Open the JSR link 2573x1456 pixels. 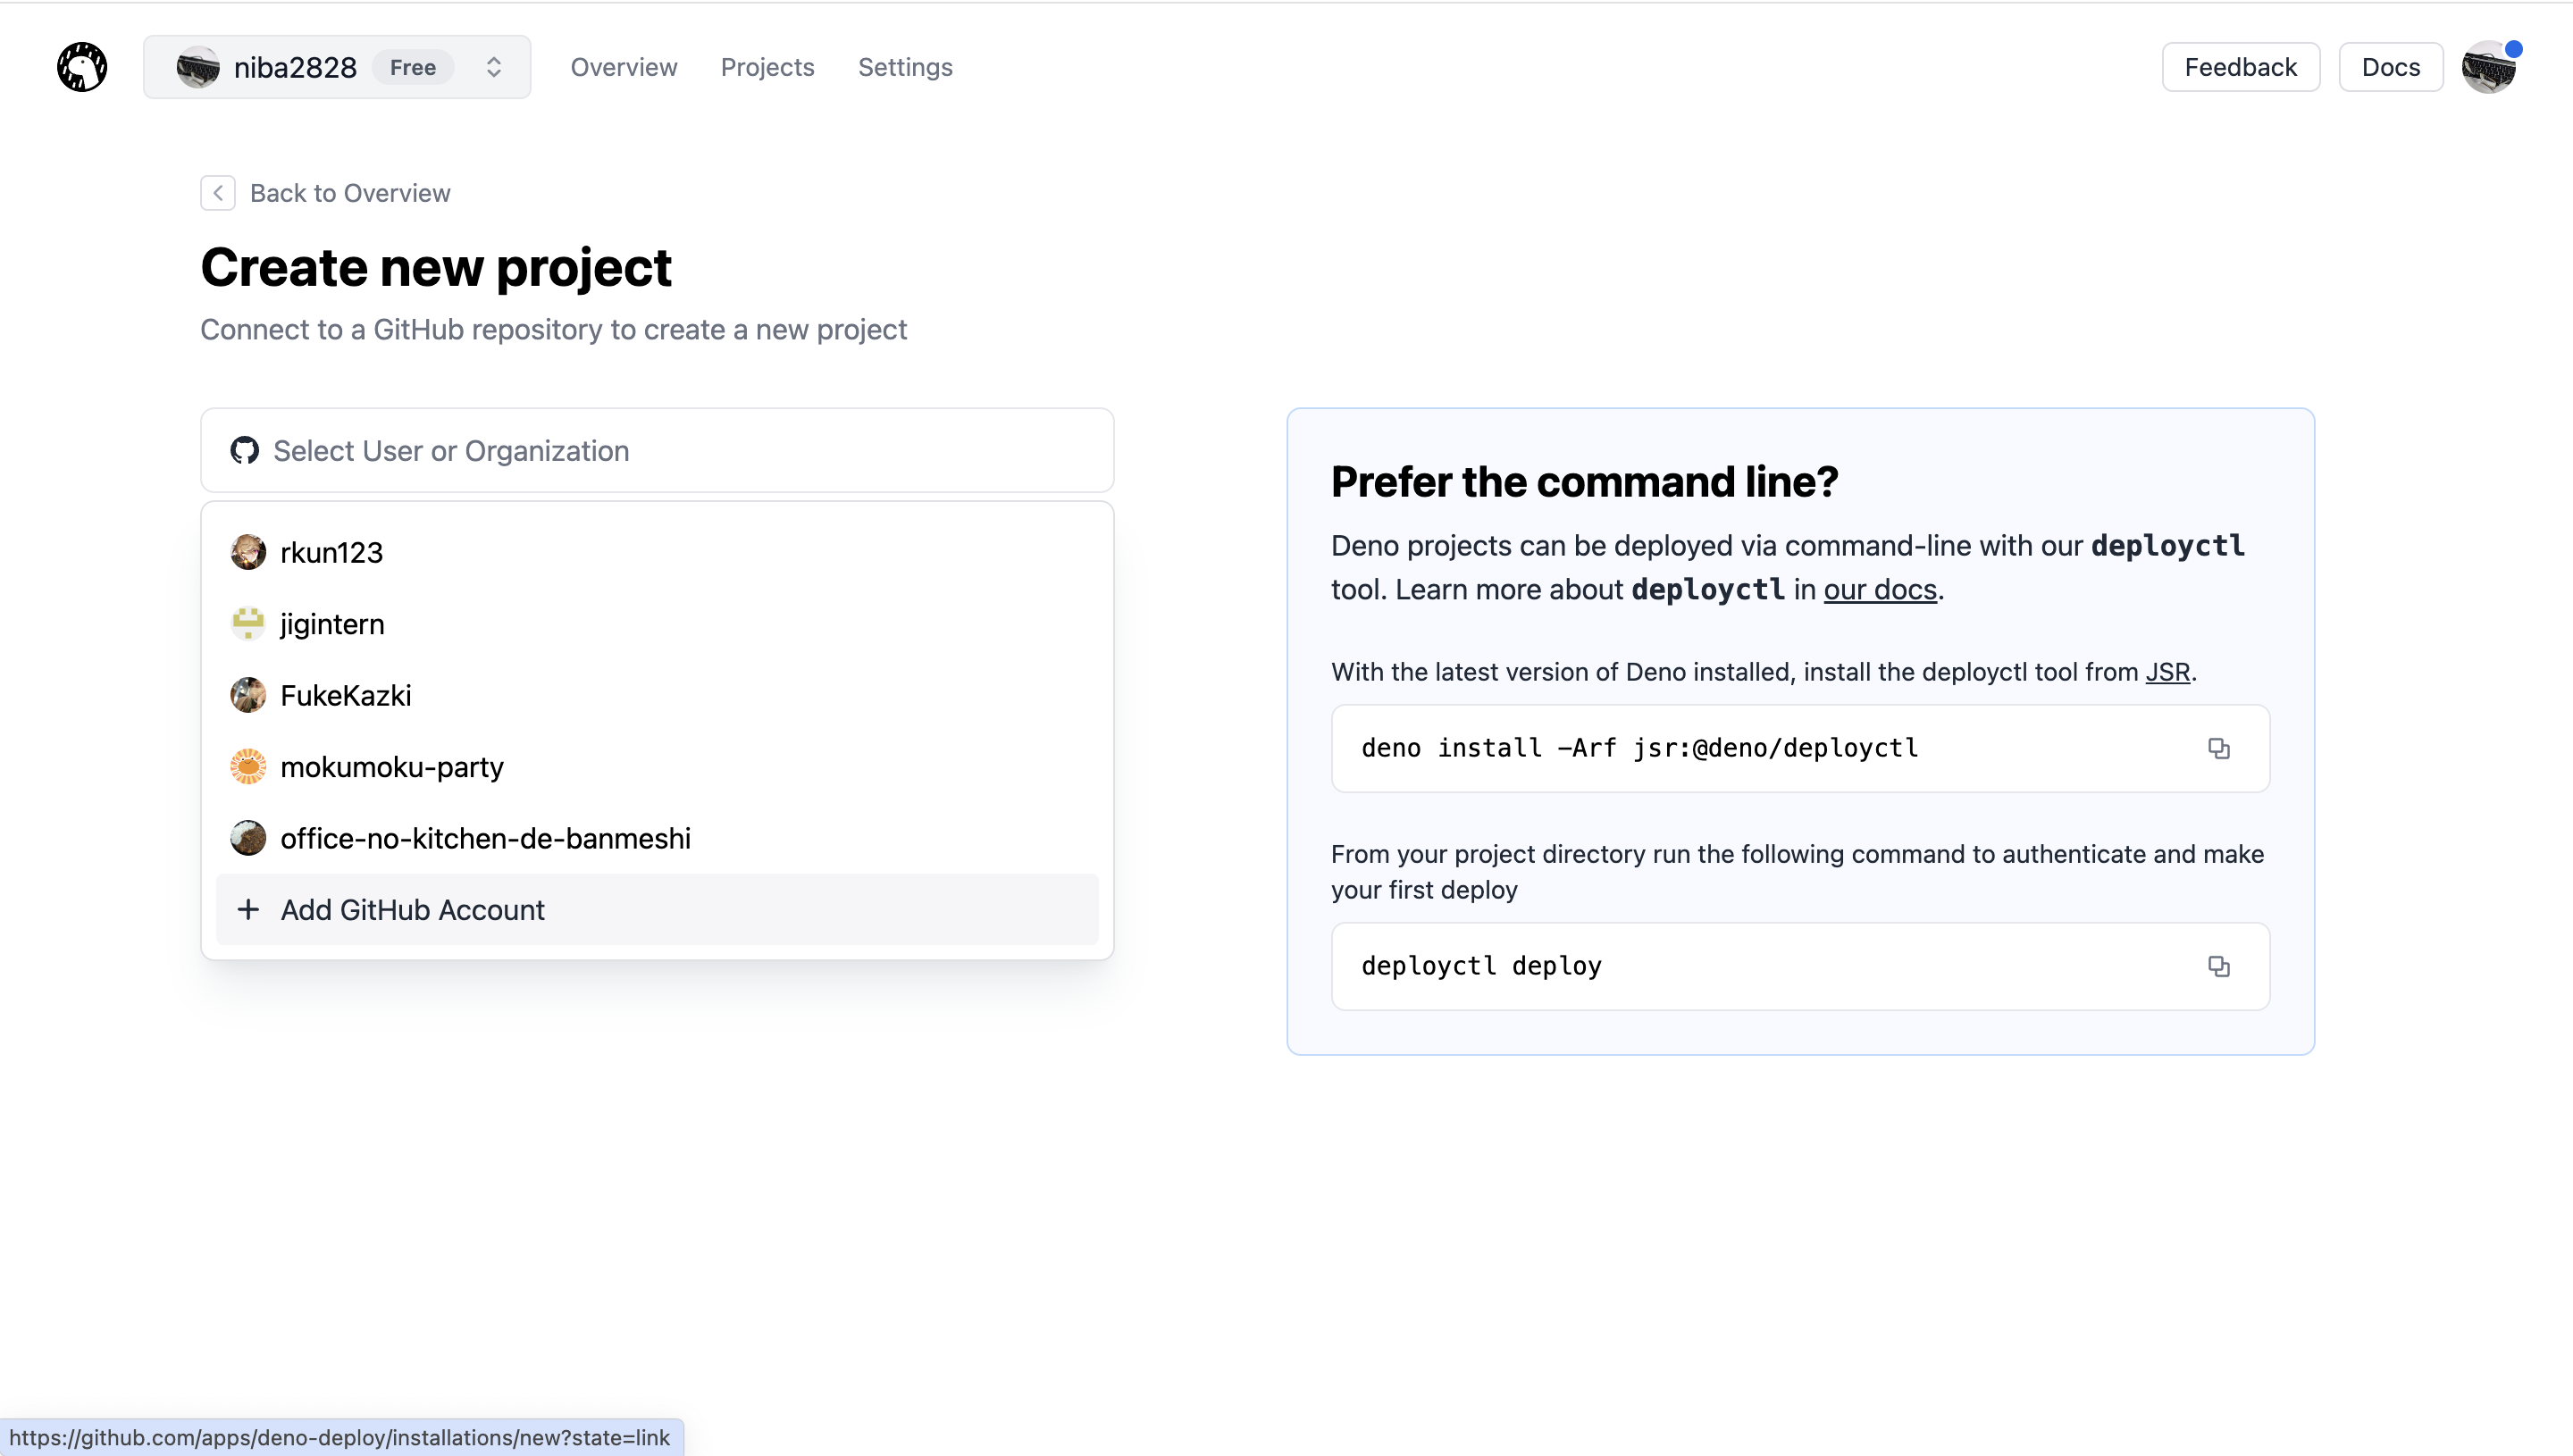coord(2167,672)
